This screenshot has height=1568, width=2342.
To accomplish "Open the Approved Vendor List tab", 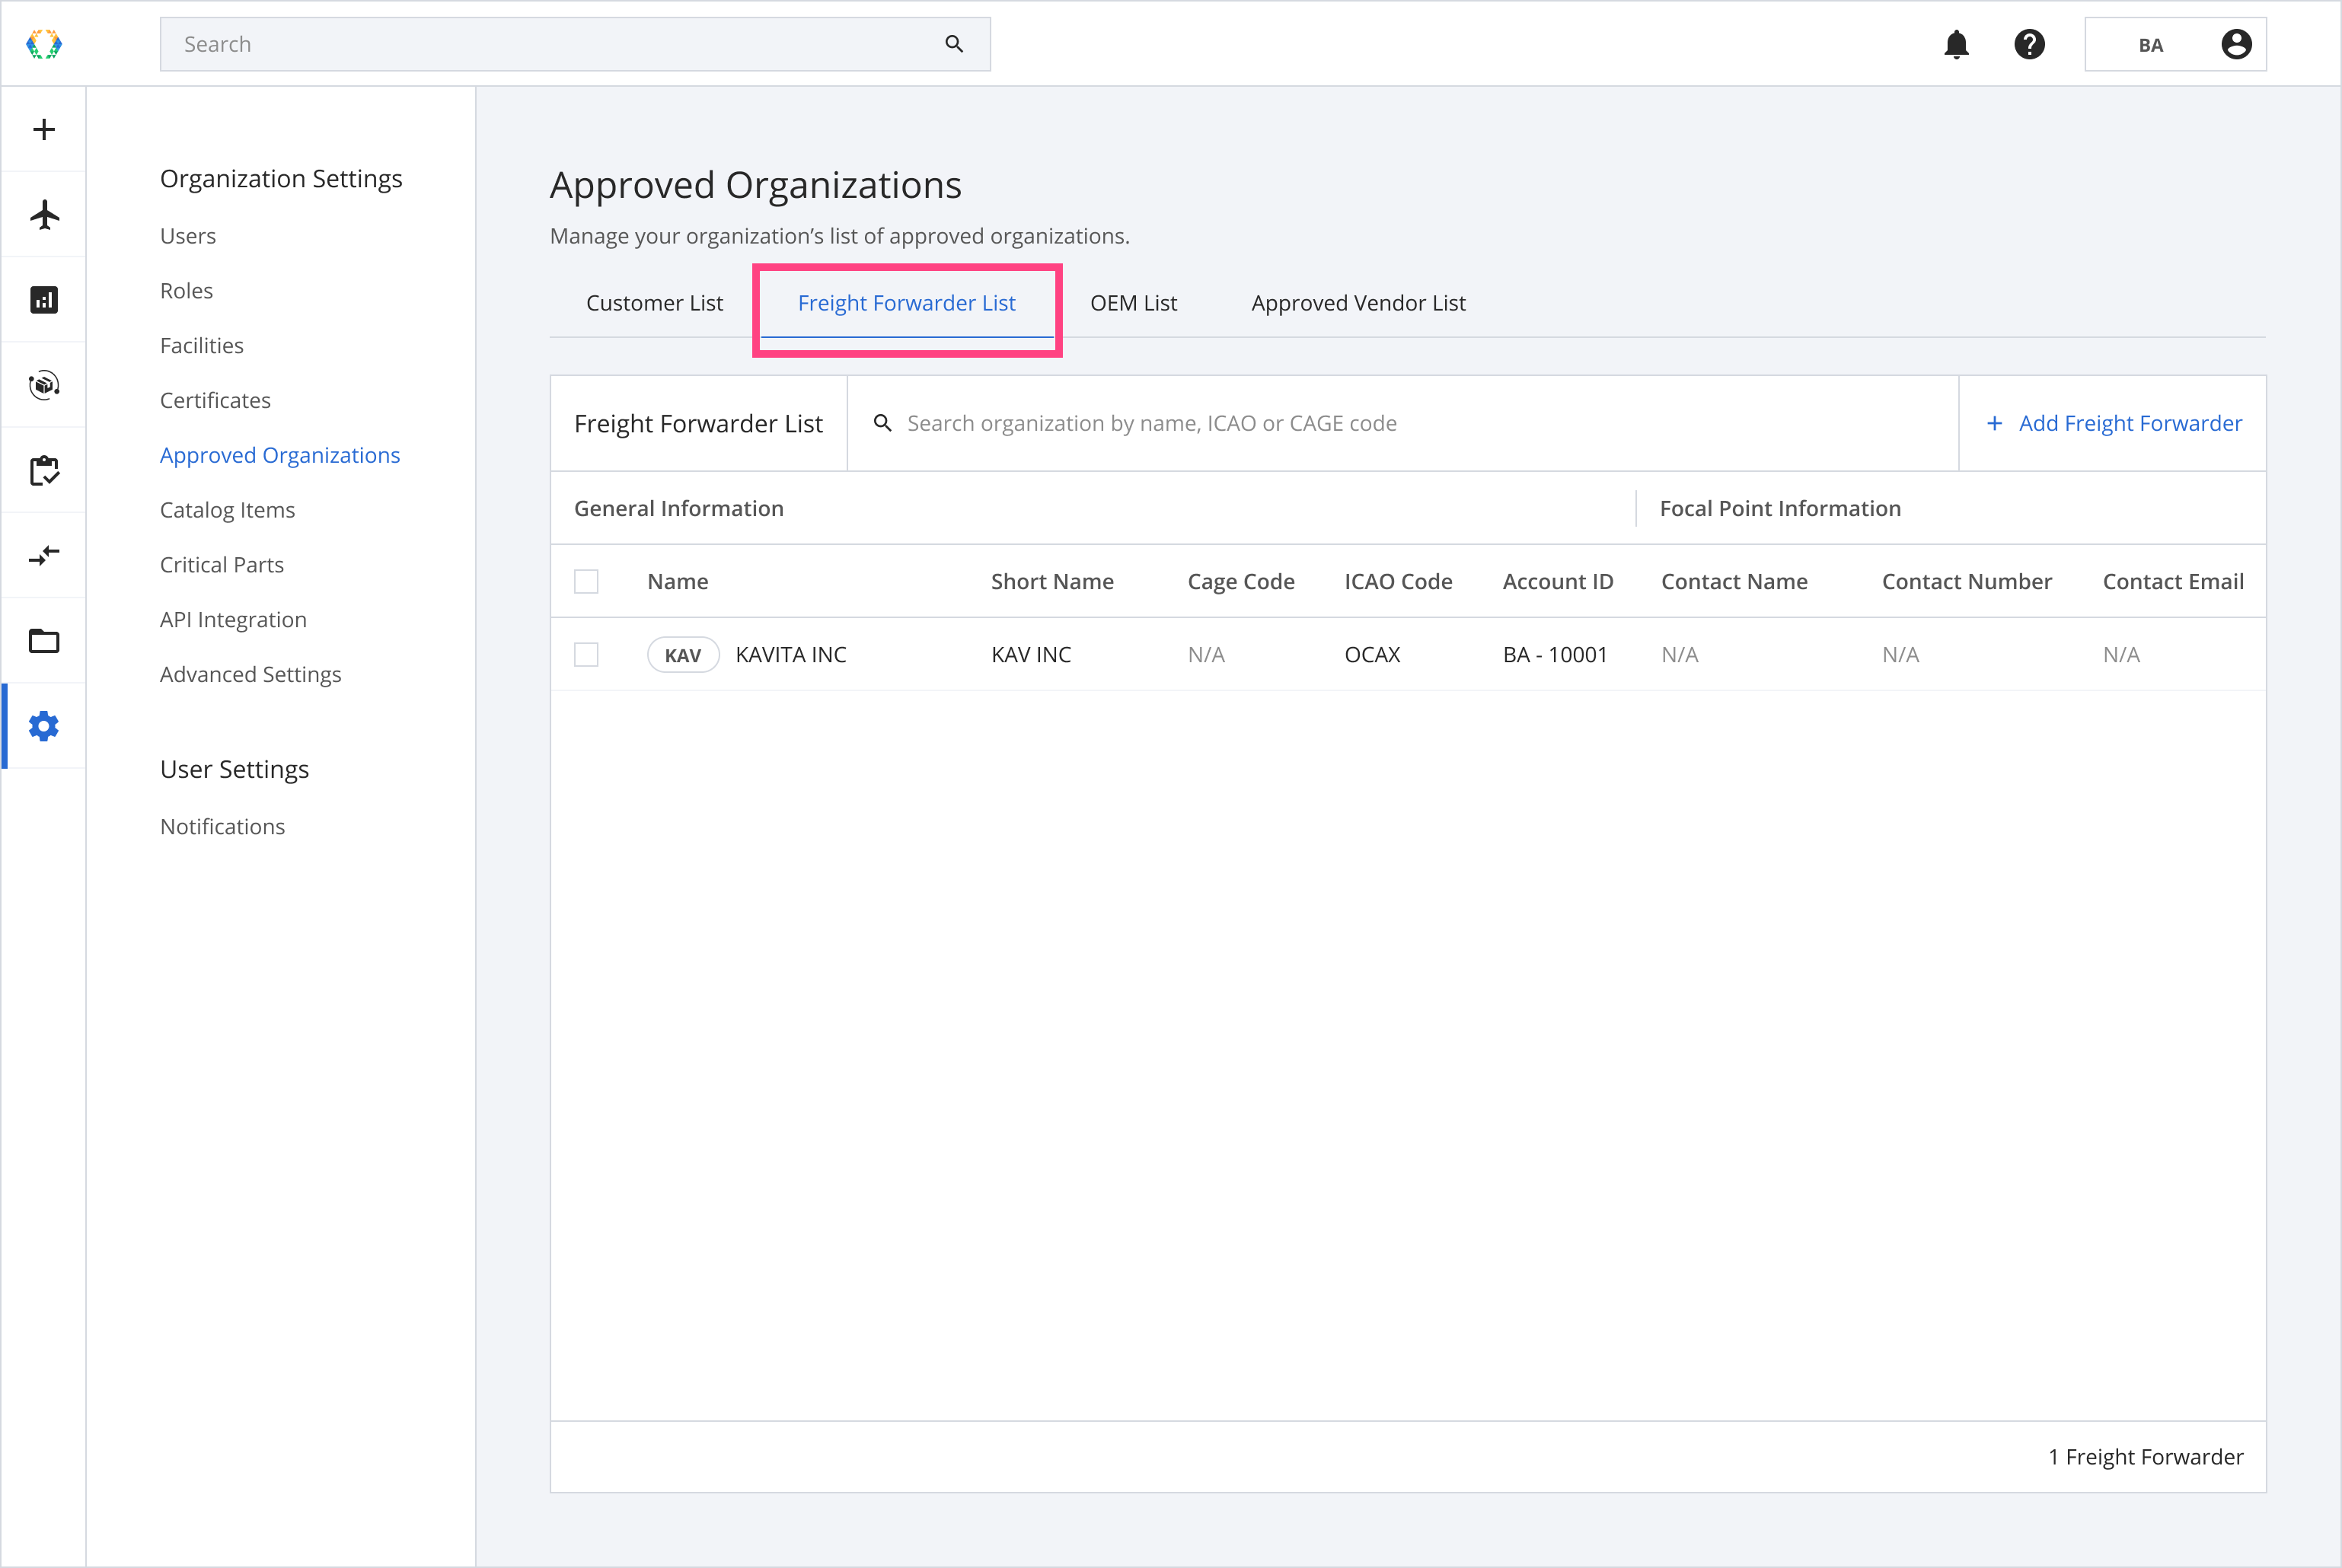I will click(x=1358, y=303).
